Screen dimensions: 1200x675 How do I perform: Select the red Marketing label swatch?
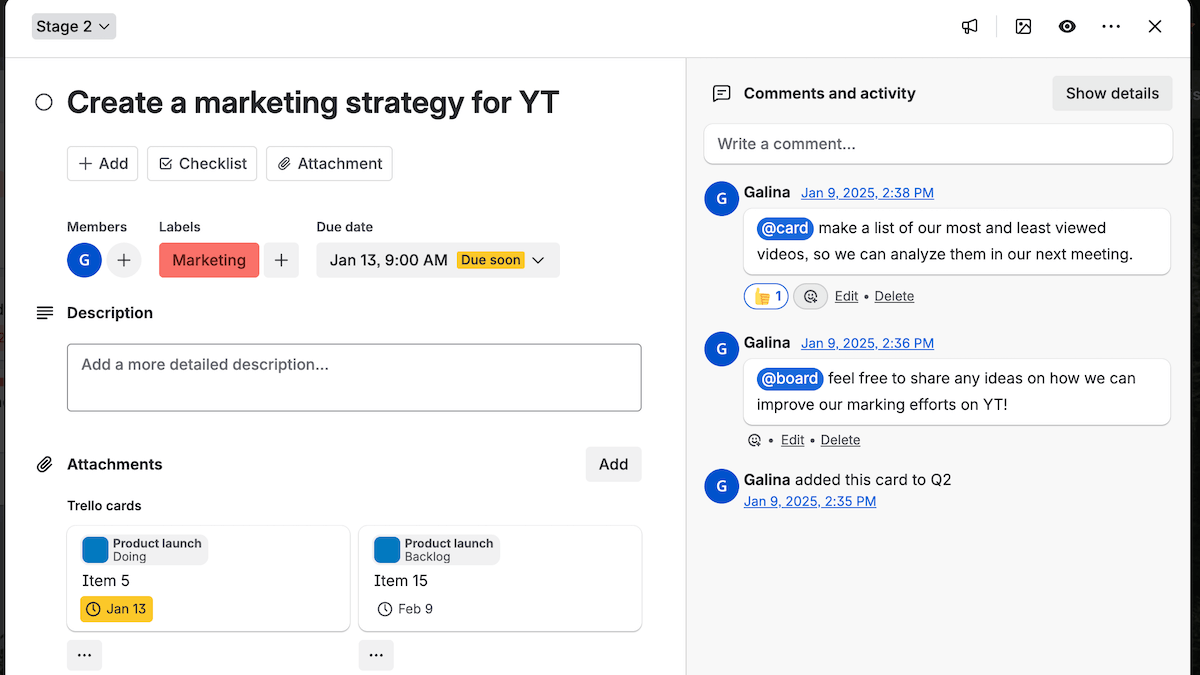click(208, 260)
